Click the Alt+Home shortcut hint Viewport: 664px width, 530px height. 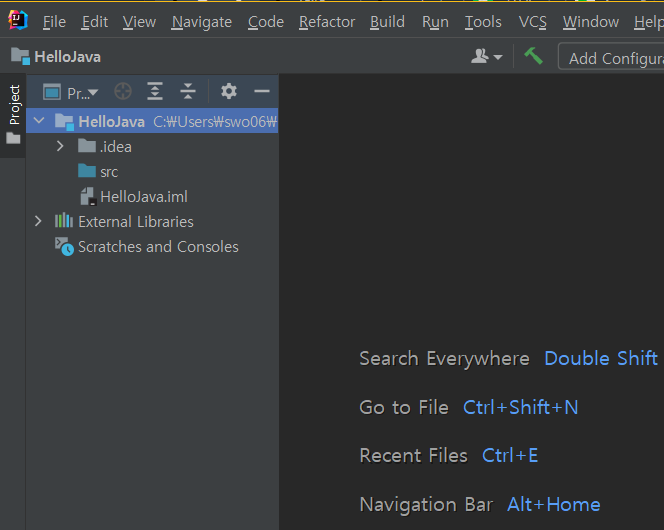554,505
